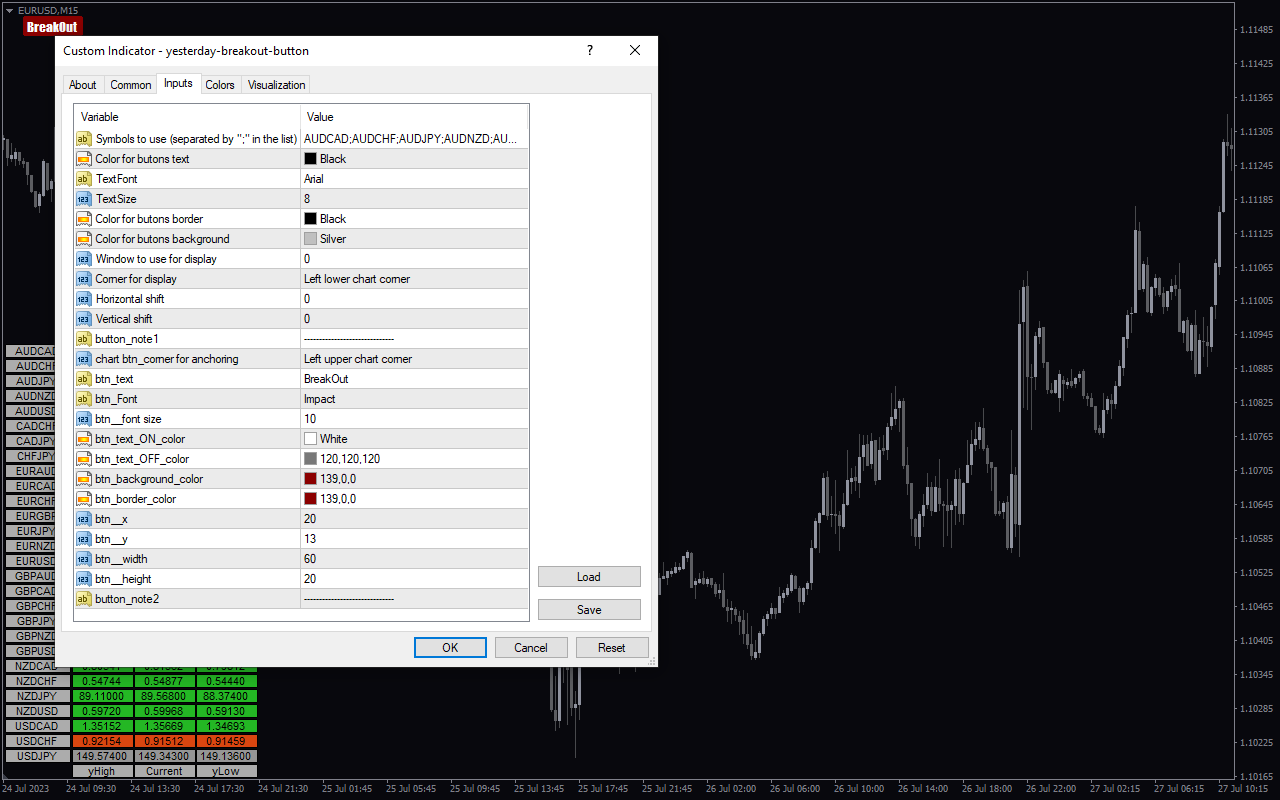
Task: Click the White swatch for btn_text_ON_color
Action: [x=310, y=439]
